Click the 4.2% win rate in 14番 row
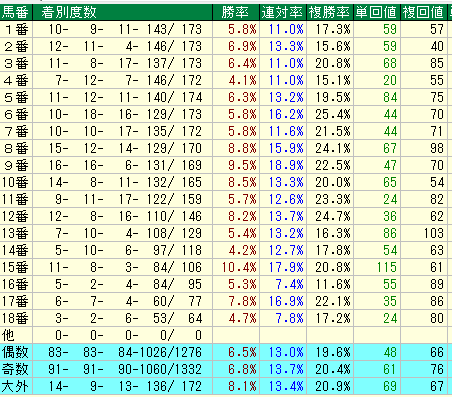Viewport: 452px width, 397px height. (242, 250)
